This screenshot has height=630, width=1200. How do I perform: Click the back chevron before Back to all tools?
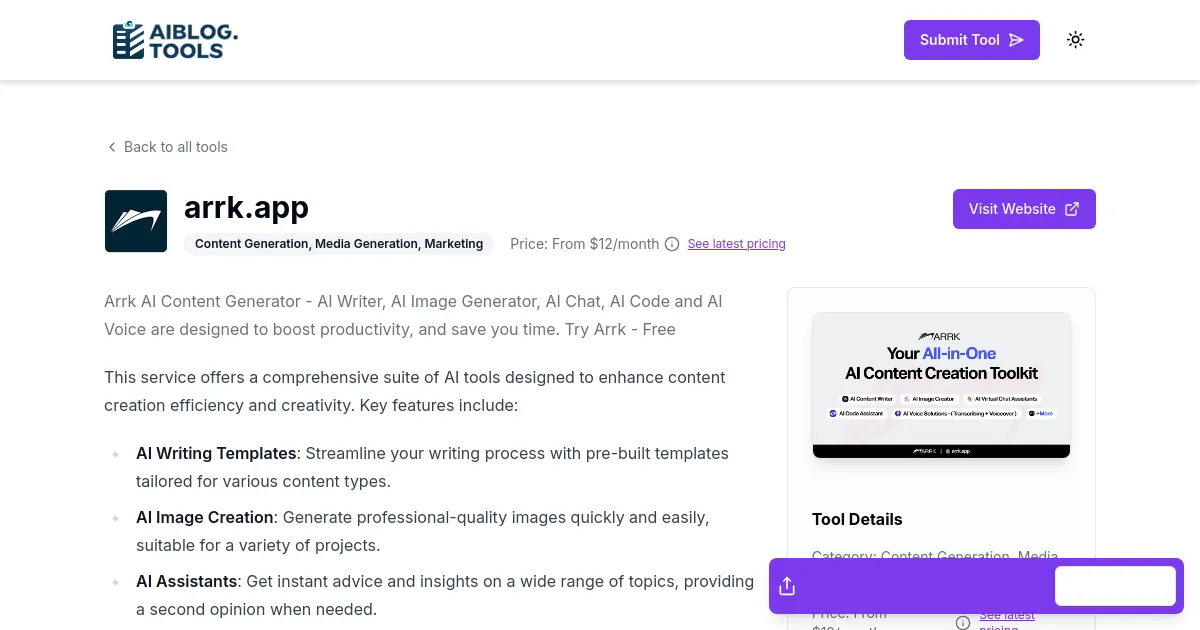tap(112, 147)
